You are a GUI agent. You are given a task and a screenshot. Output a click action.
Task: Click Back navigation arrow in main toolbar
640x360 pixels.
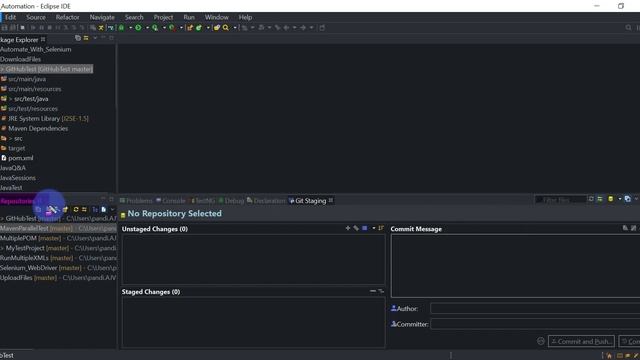[287, 28]
